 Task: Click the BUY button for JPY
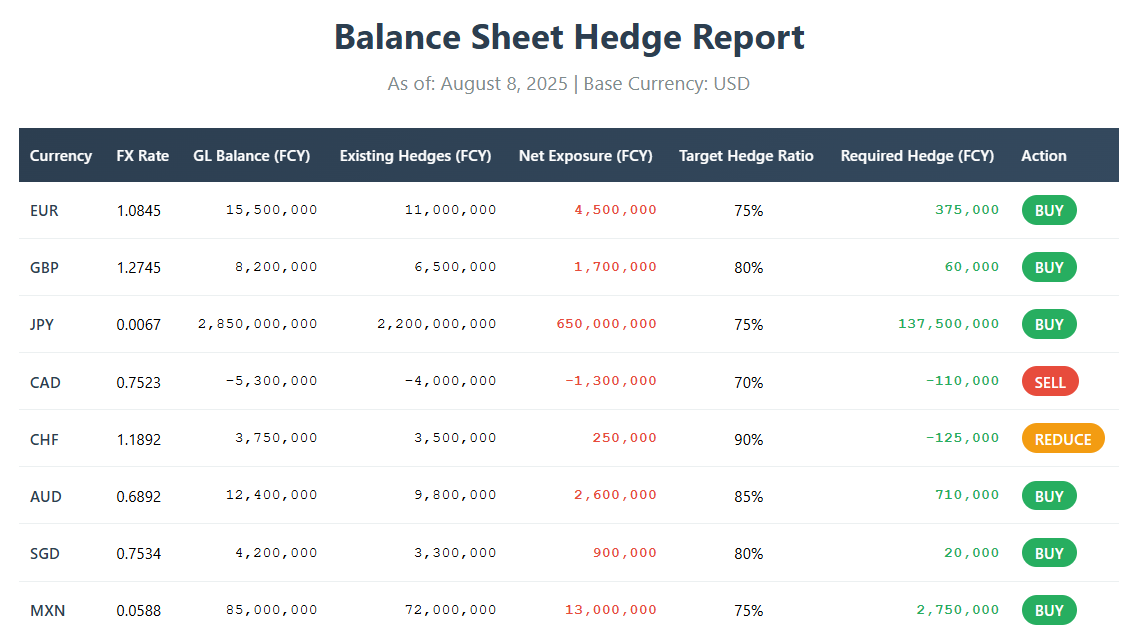1048,324
